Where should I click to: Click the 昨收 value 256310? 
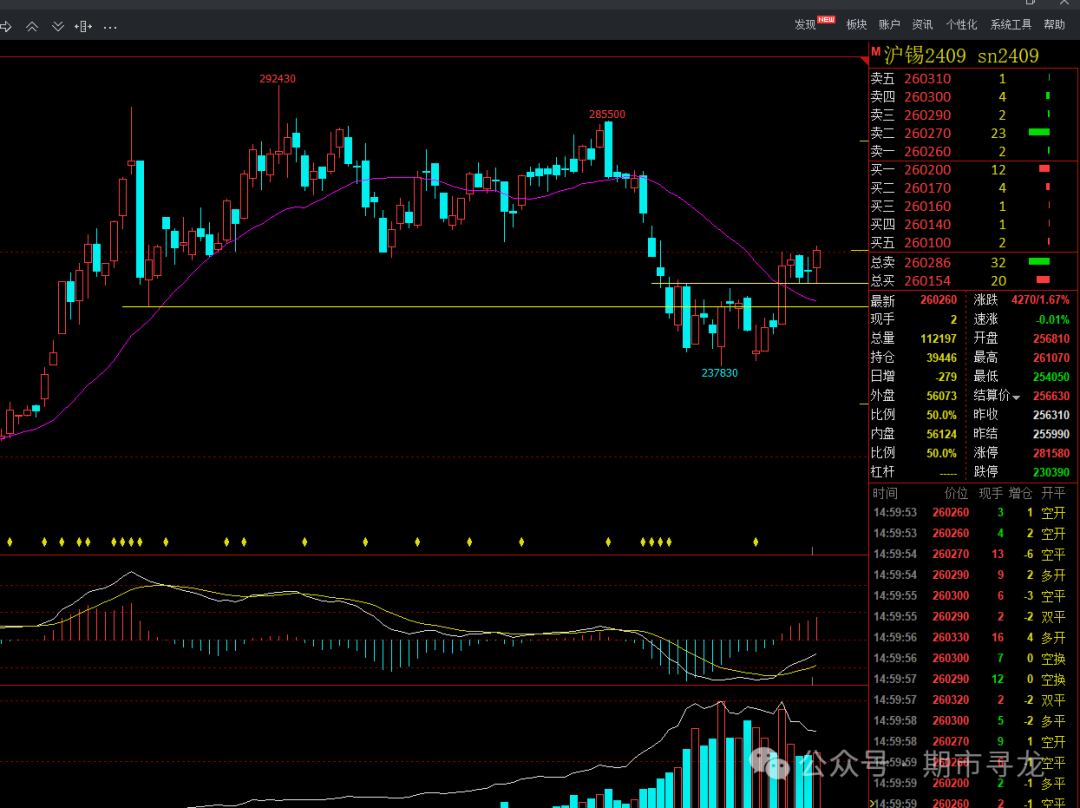1051,415
